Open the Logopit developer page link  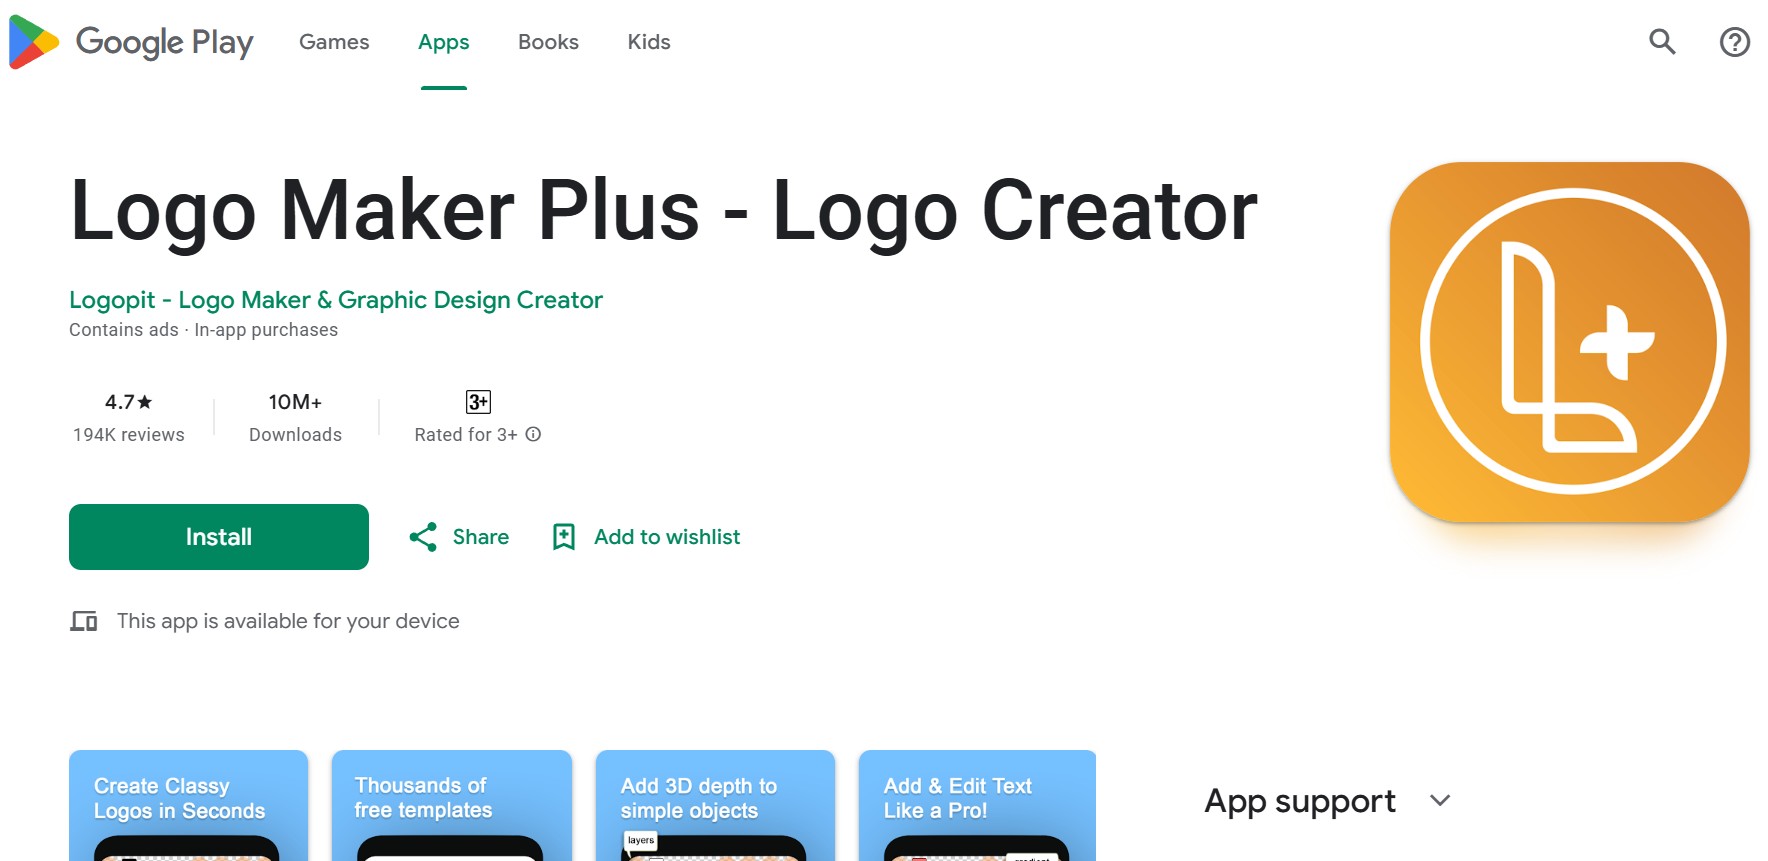tap(336, 300)
